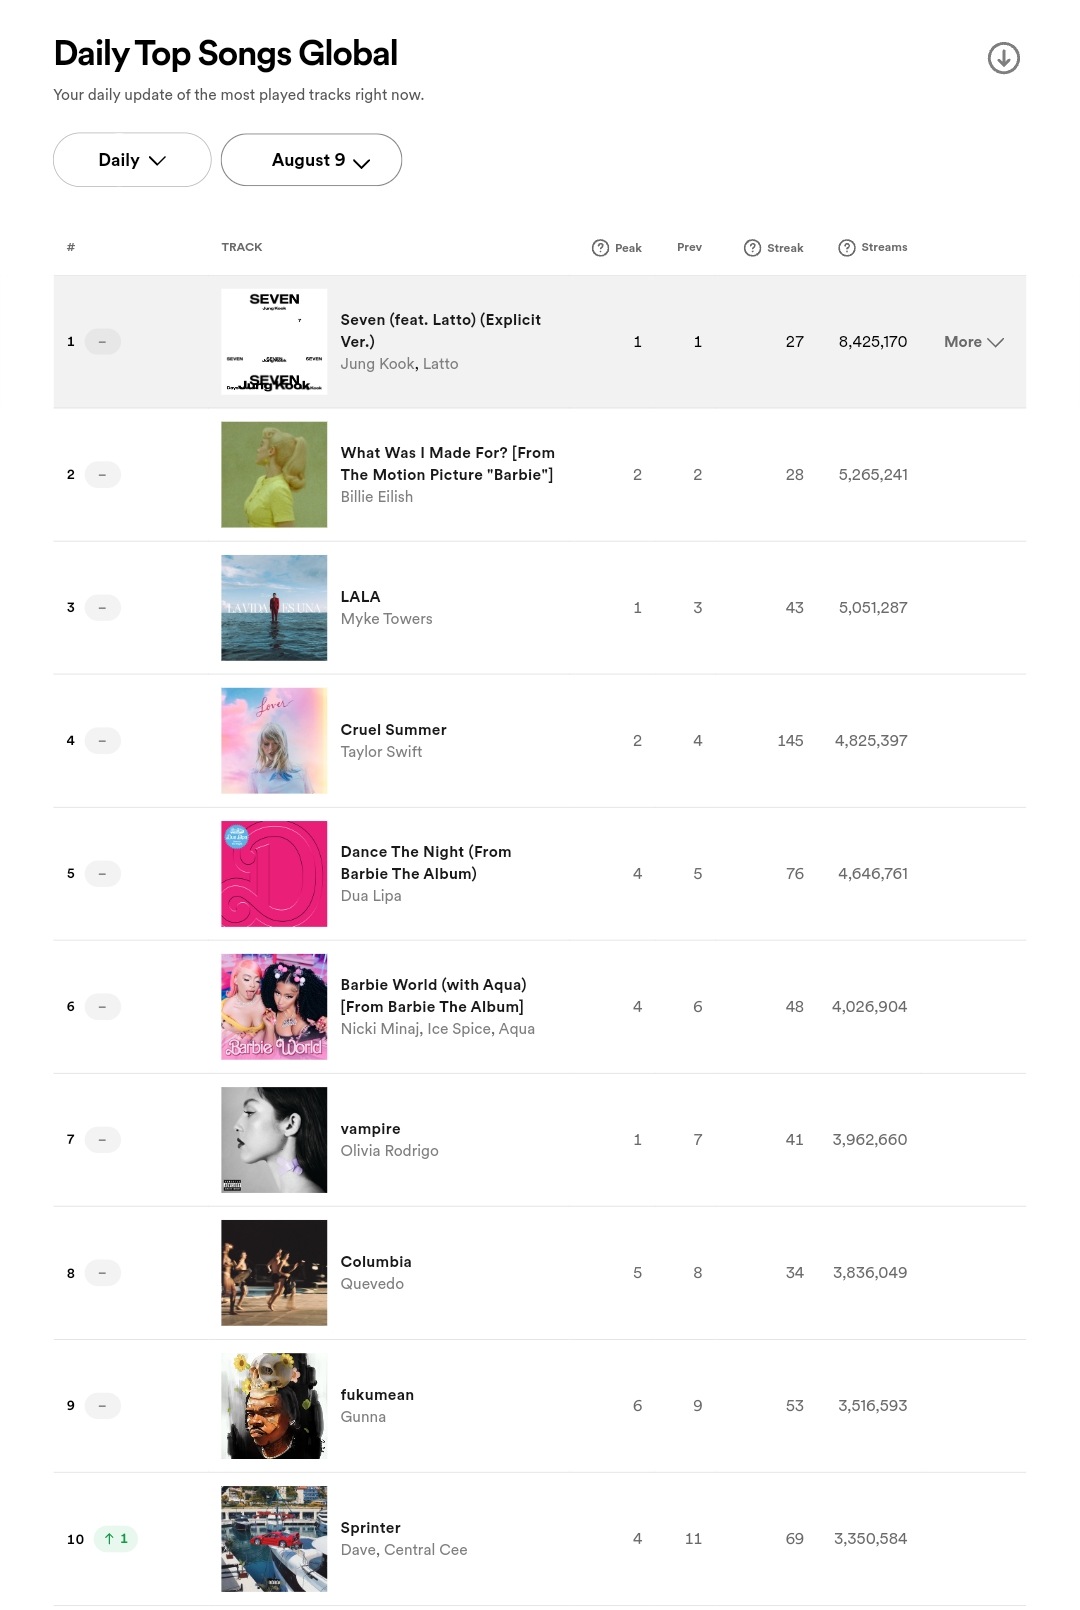The height and width of the screenshot is (1610, 1080).
Task: Open the Billie Eilish artist link
Action: [x=376, y=497]
